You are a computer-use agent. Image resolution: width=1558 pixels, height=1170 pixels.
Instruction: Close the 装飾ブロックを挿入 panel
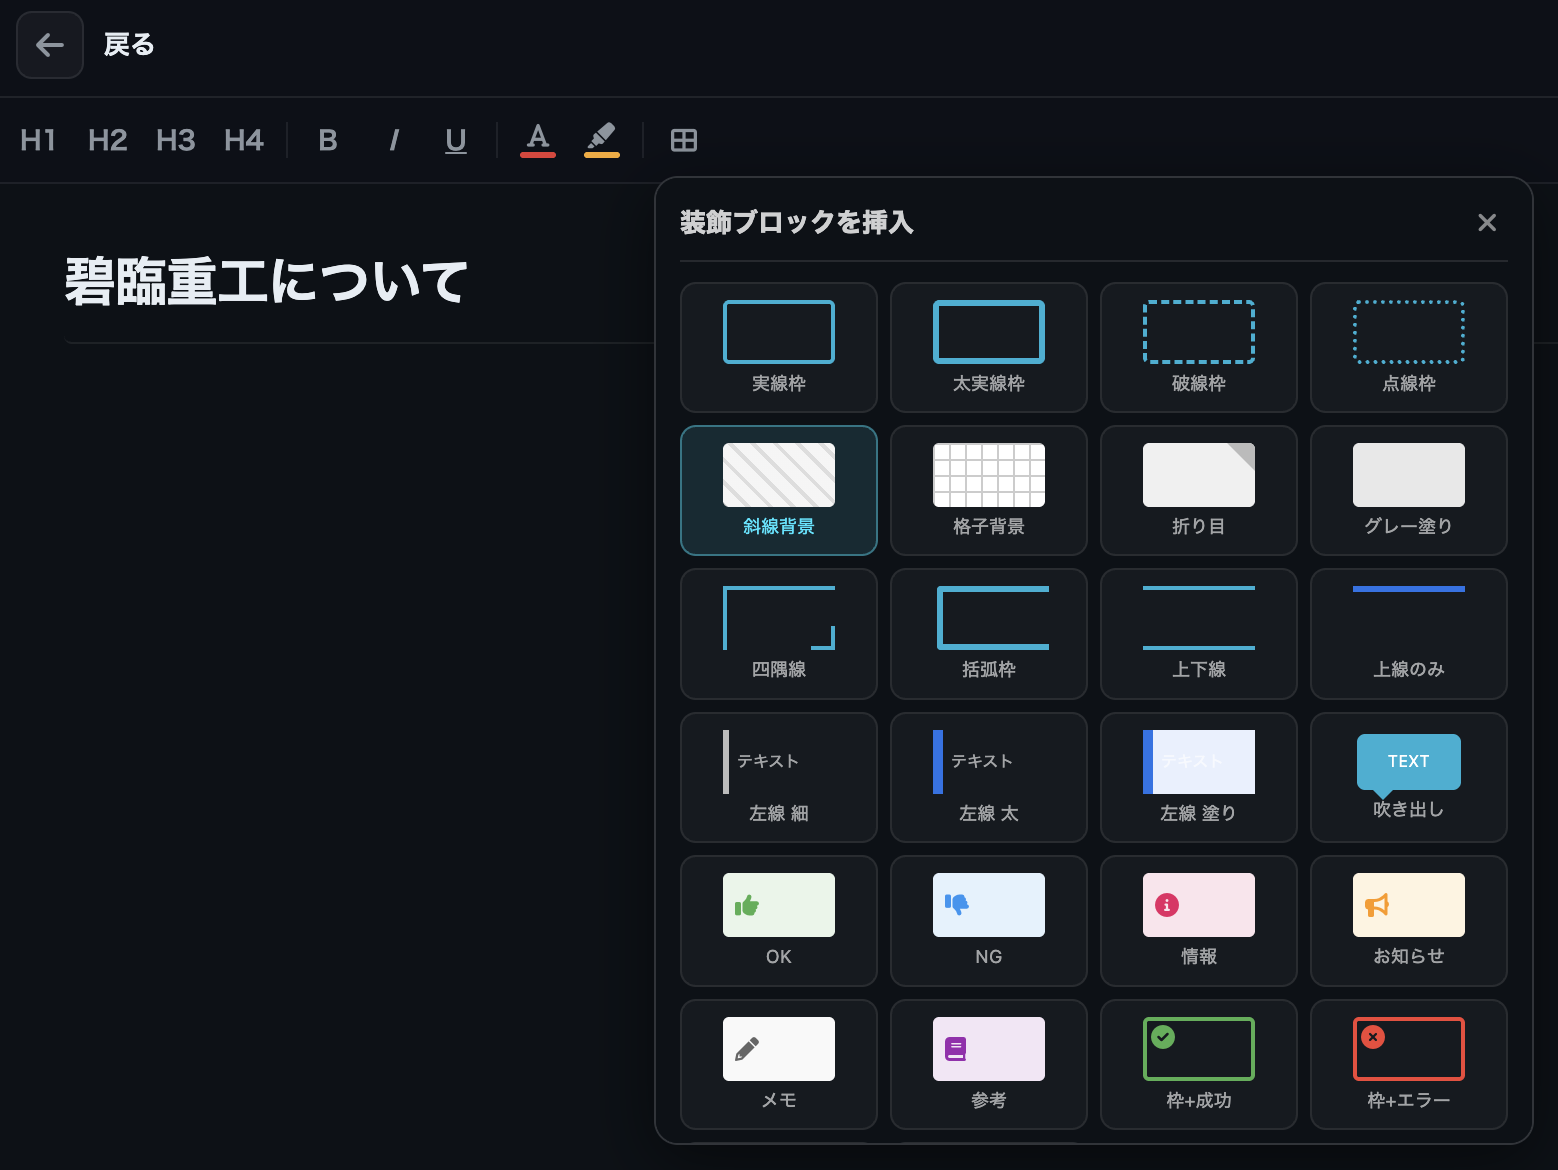click(1487, 222)
